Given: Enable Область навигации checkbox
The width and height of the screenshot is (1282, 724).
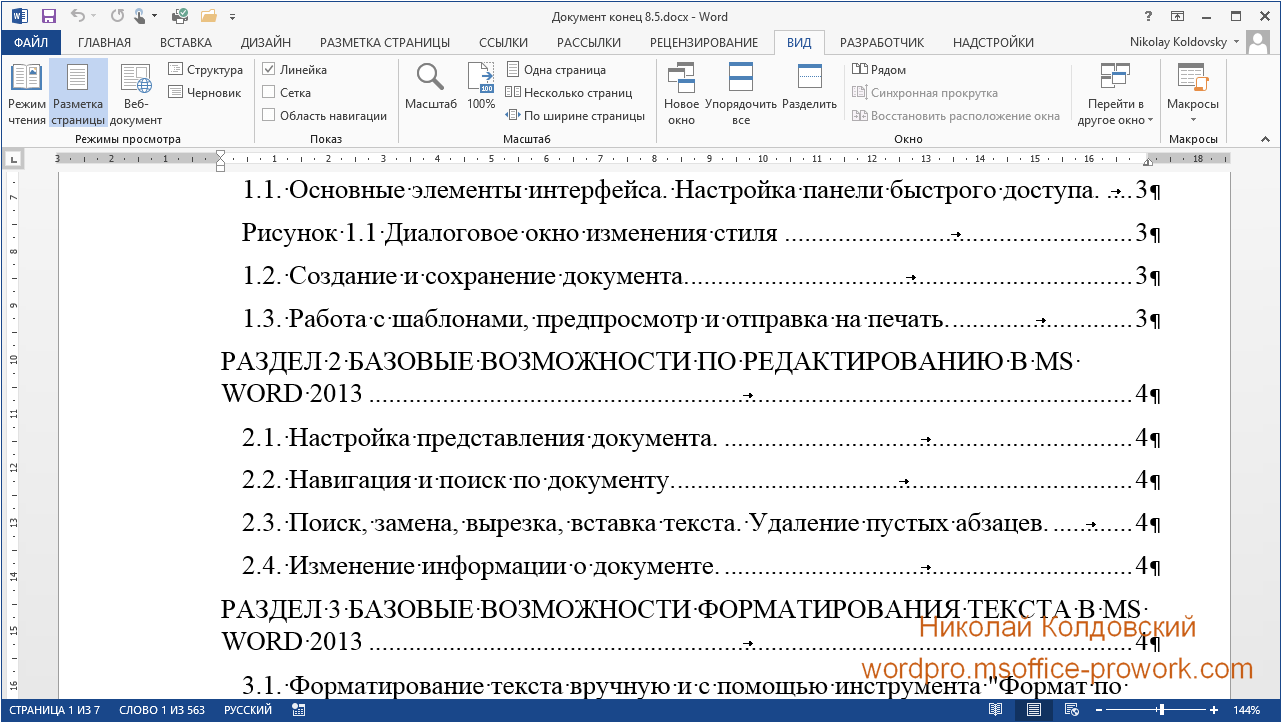Looking at the screenshot, I should click(268, 115).
